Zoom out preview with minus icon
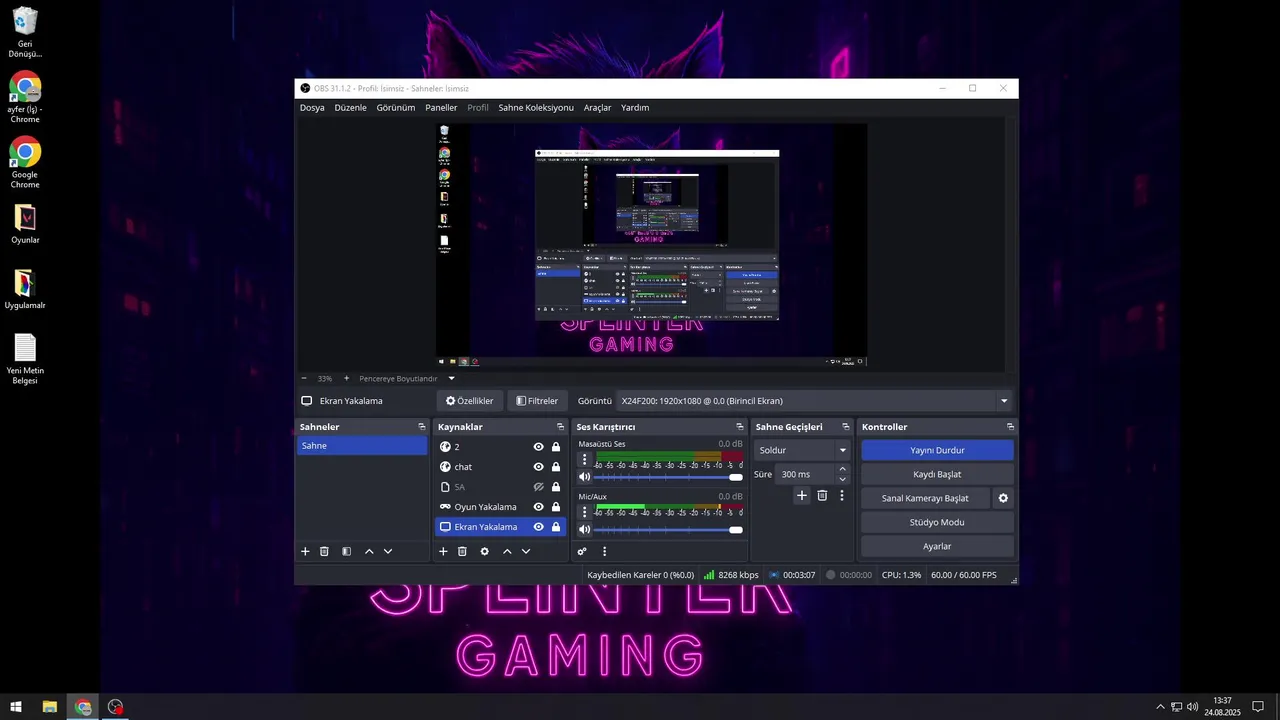This screenshot has height=720, width=1280. point(304,378)
